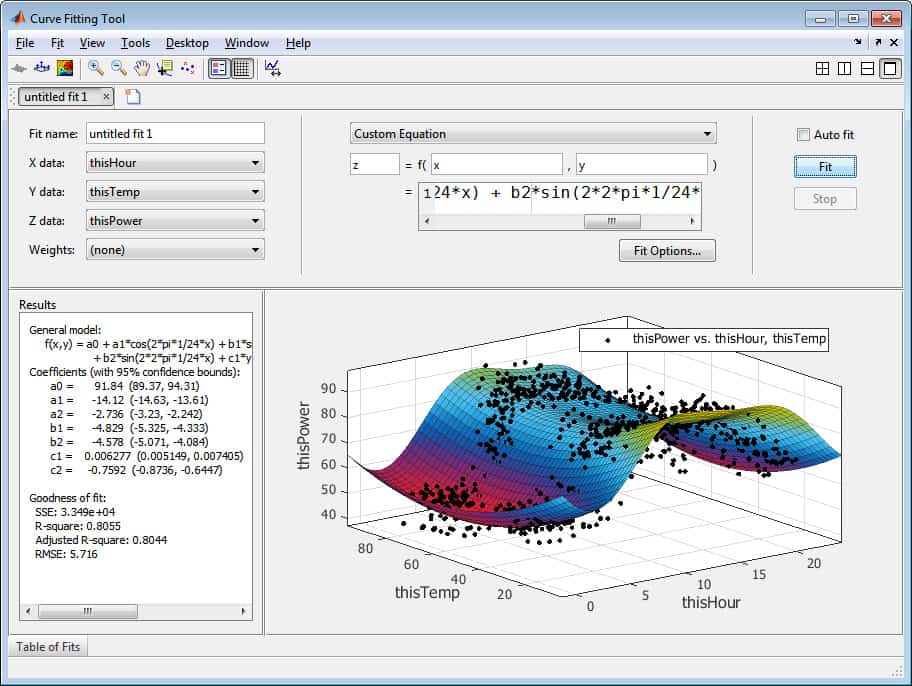Viewport: 912px width, 686px height.
Task: Click the Adjust Axes Limits icon
Action: click(x=272, y=68)
